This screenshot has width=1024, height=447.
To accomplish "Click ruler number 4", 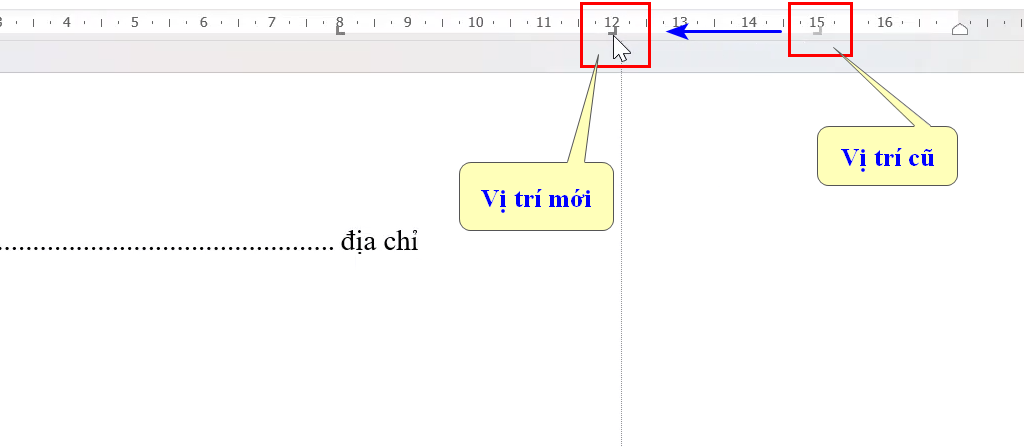I will pos(67,22).
